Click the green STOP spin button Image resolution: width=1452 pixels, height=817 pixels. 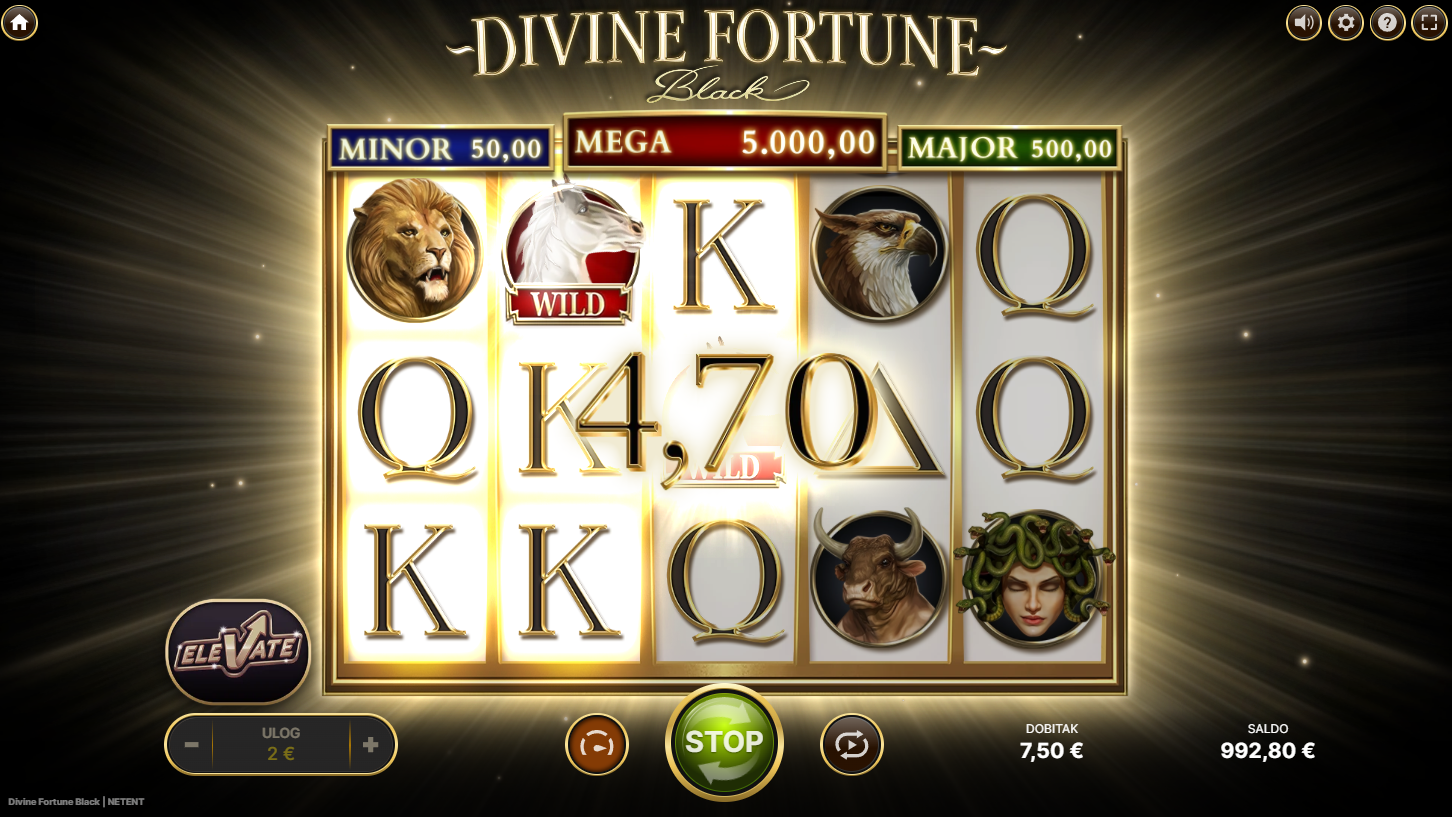click(x=724, y=742)
